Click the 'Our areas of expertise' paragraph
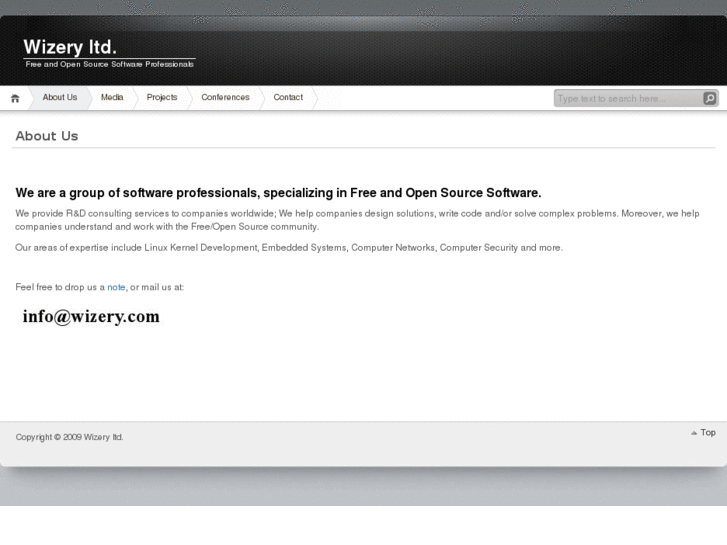The height and width of the screenshot is (545, 727). coord(289,247)
